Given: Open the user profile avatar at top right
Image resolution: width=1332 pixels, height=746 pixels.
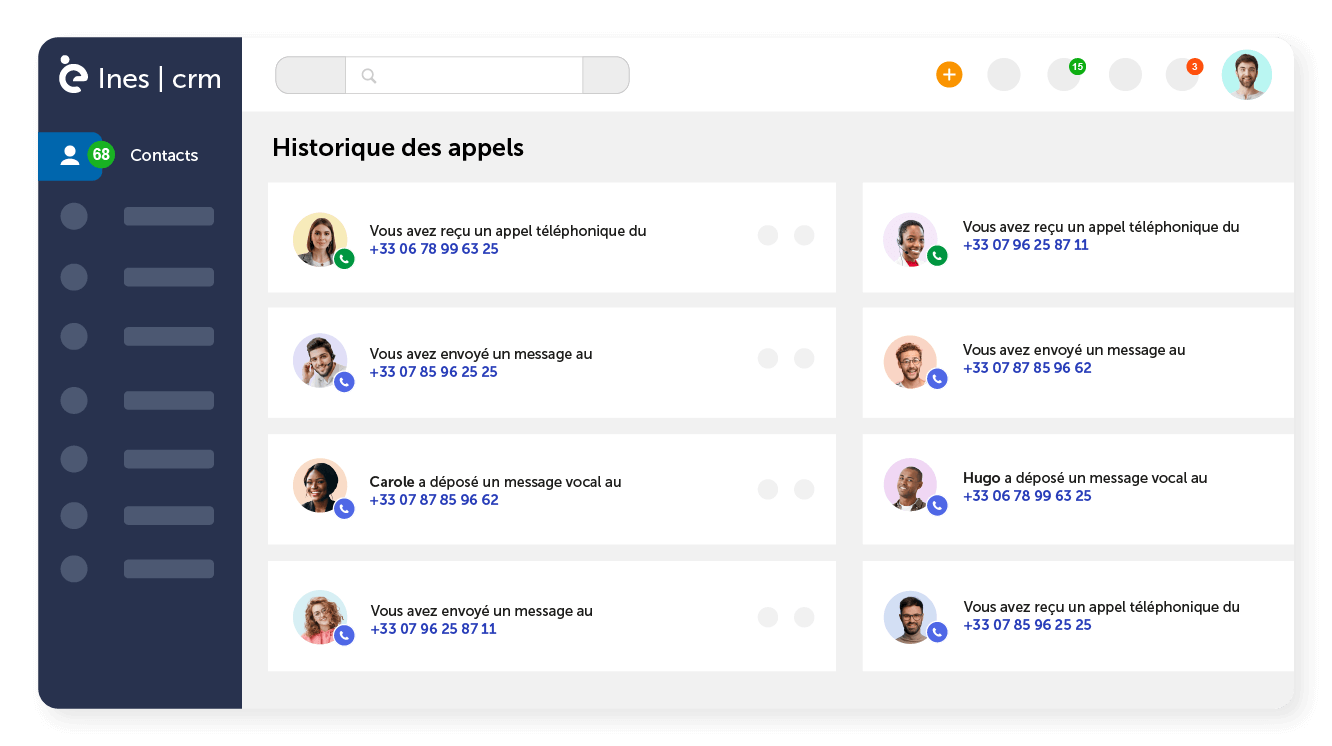Looking at the screenshot, I should 1247,74.
